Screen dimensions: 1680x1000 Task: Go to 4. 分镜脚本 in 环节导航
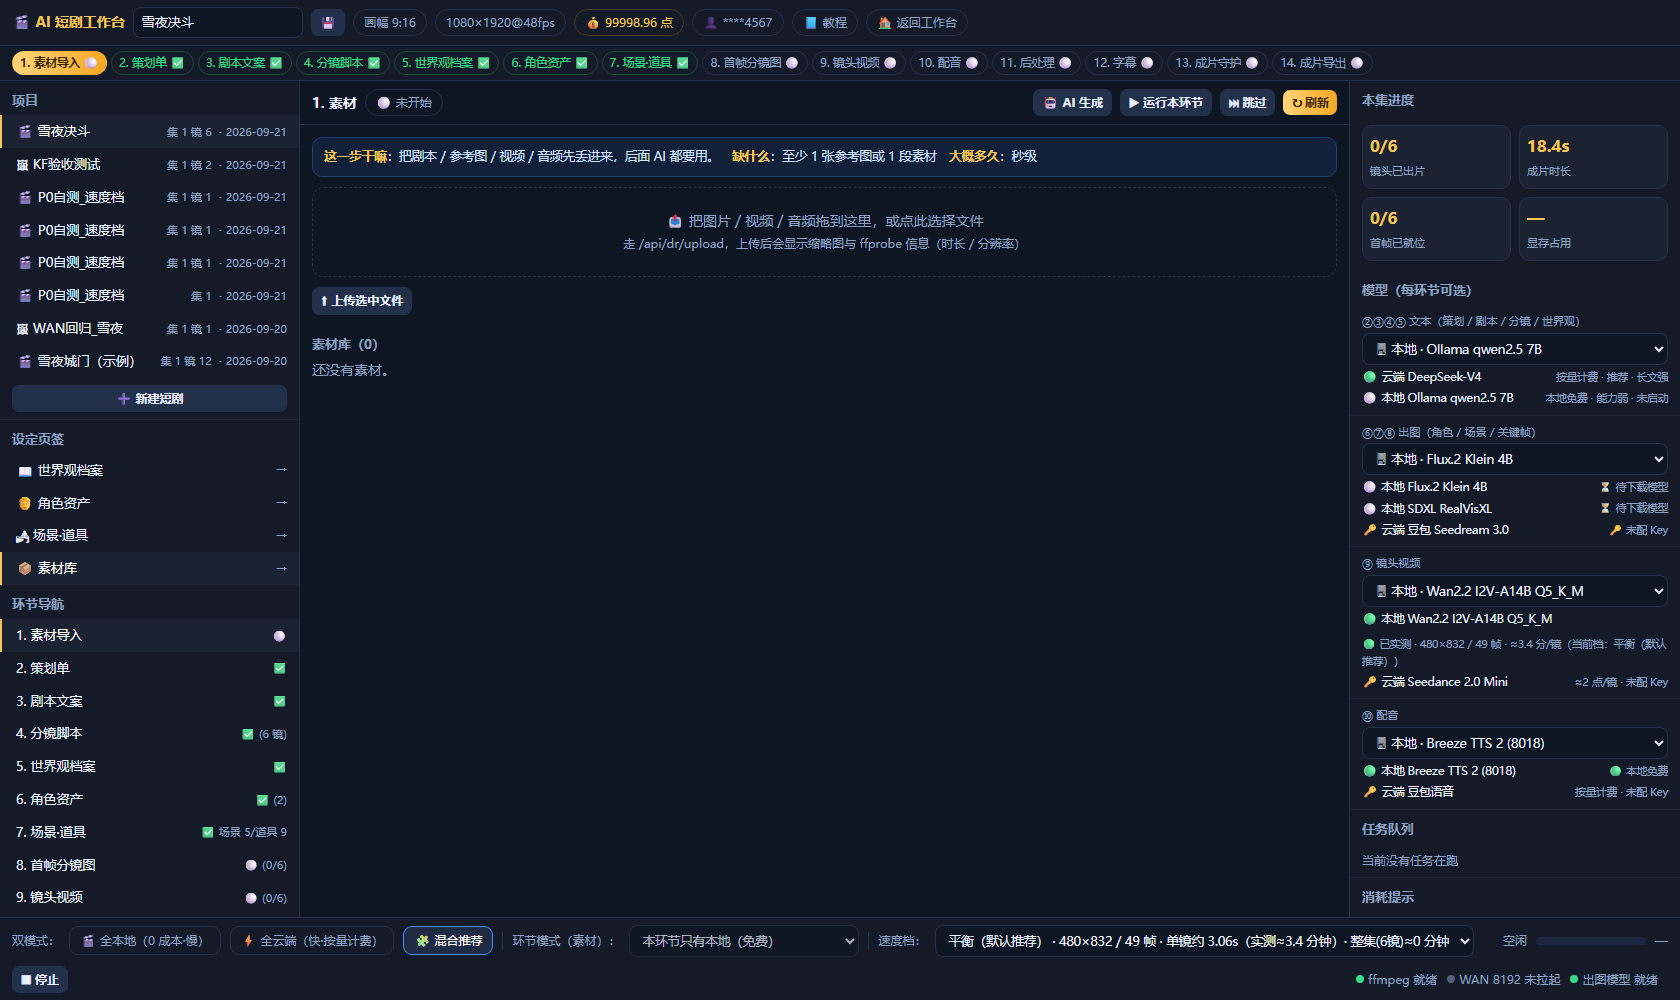pos(150,734)
